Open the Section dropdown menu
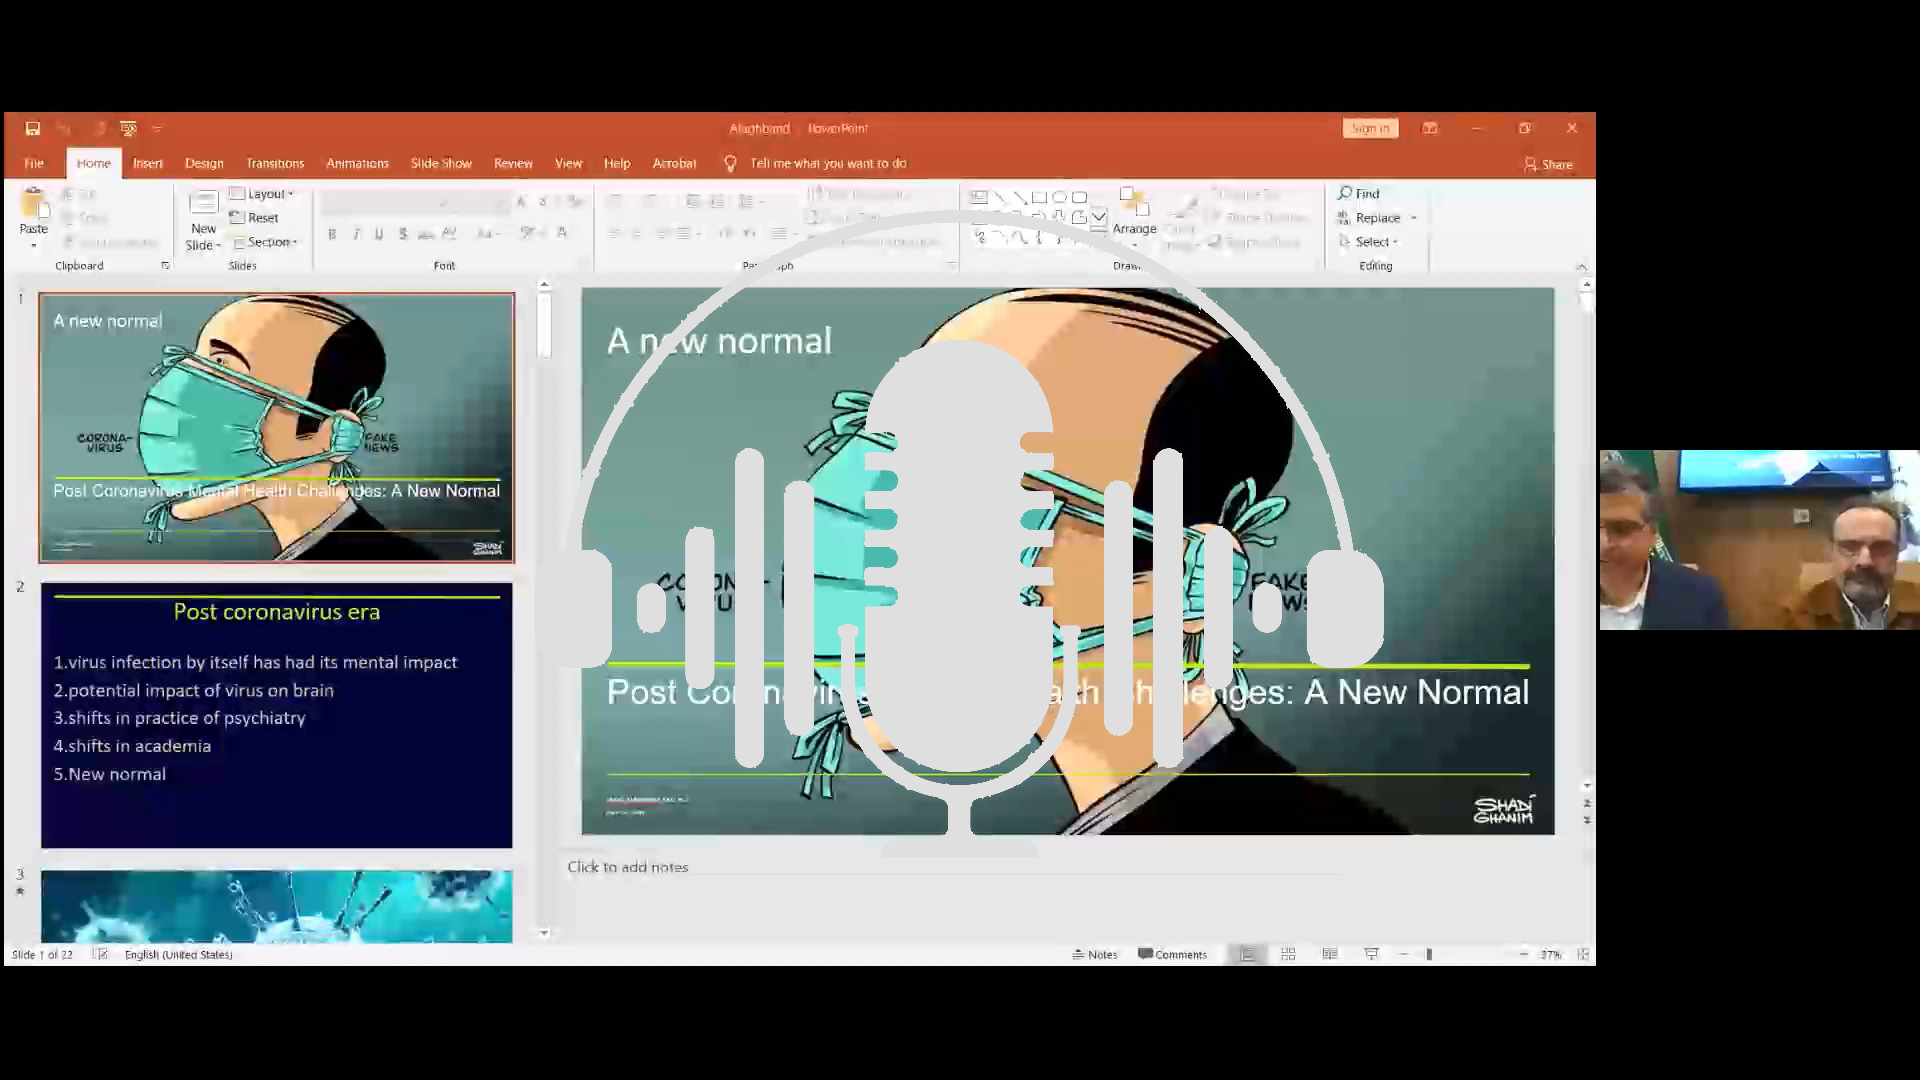Viewport: 1920px width, 1080px height. click(x=266, y=242)
